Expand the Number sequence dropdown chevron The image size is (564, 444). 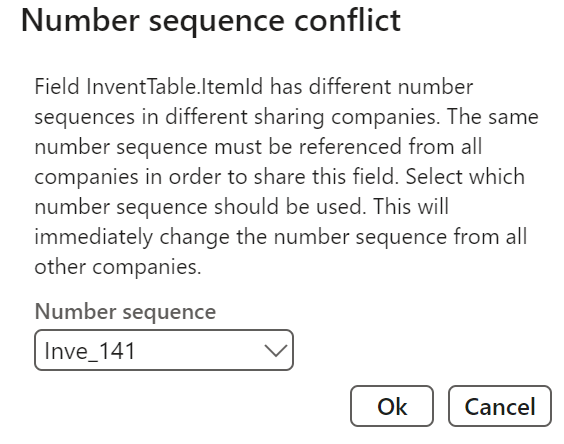tap(276, 350)
